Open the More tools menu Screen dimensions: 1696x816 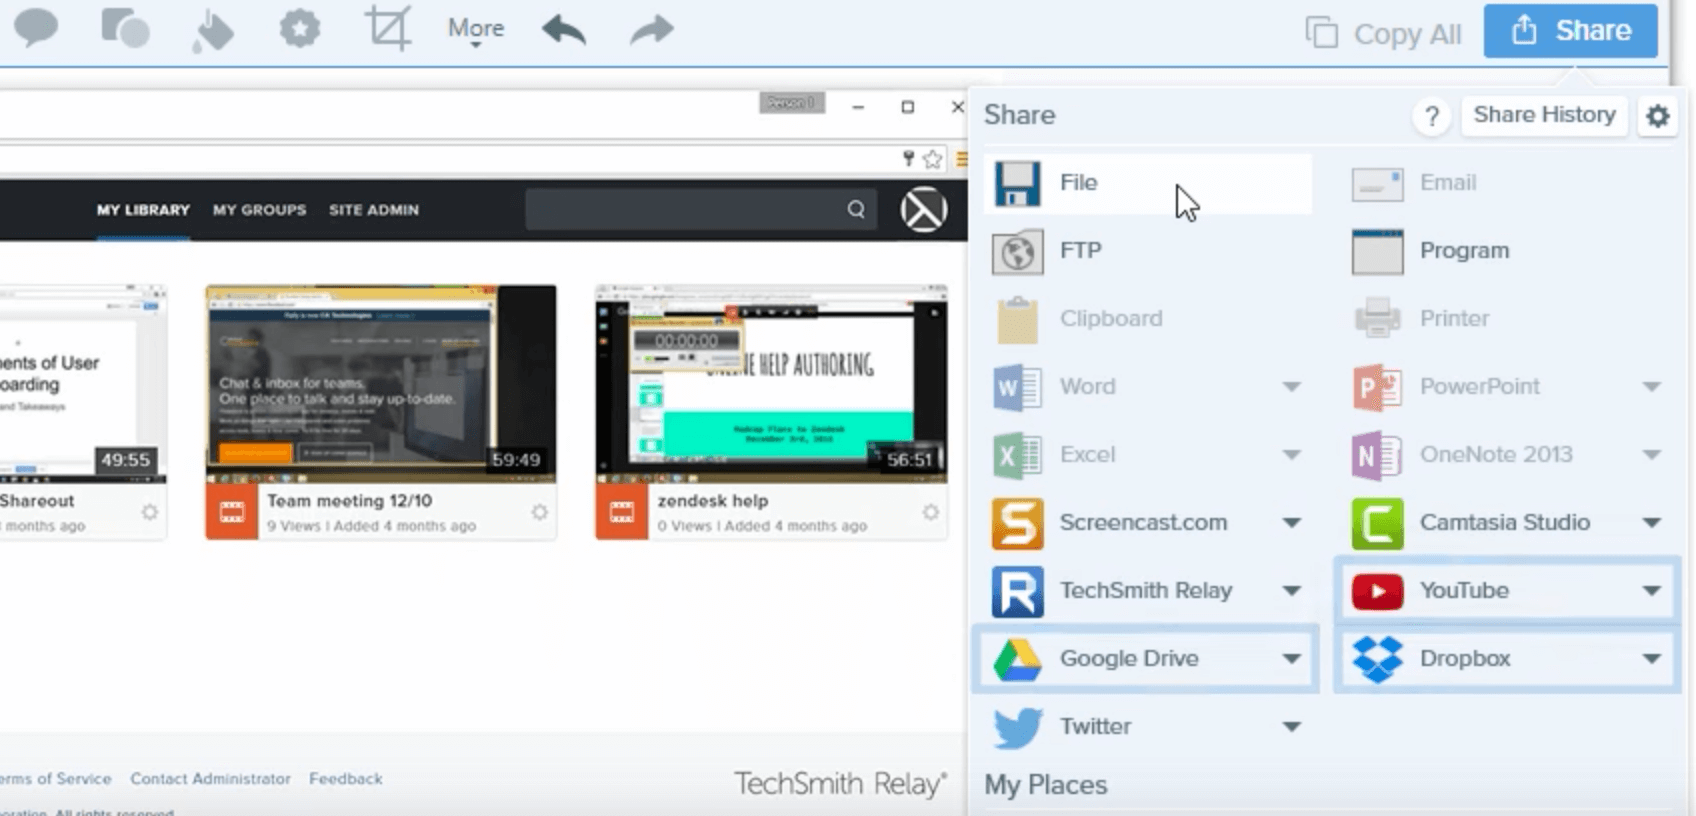(476, 30)
